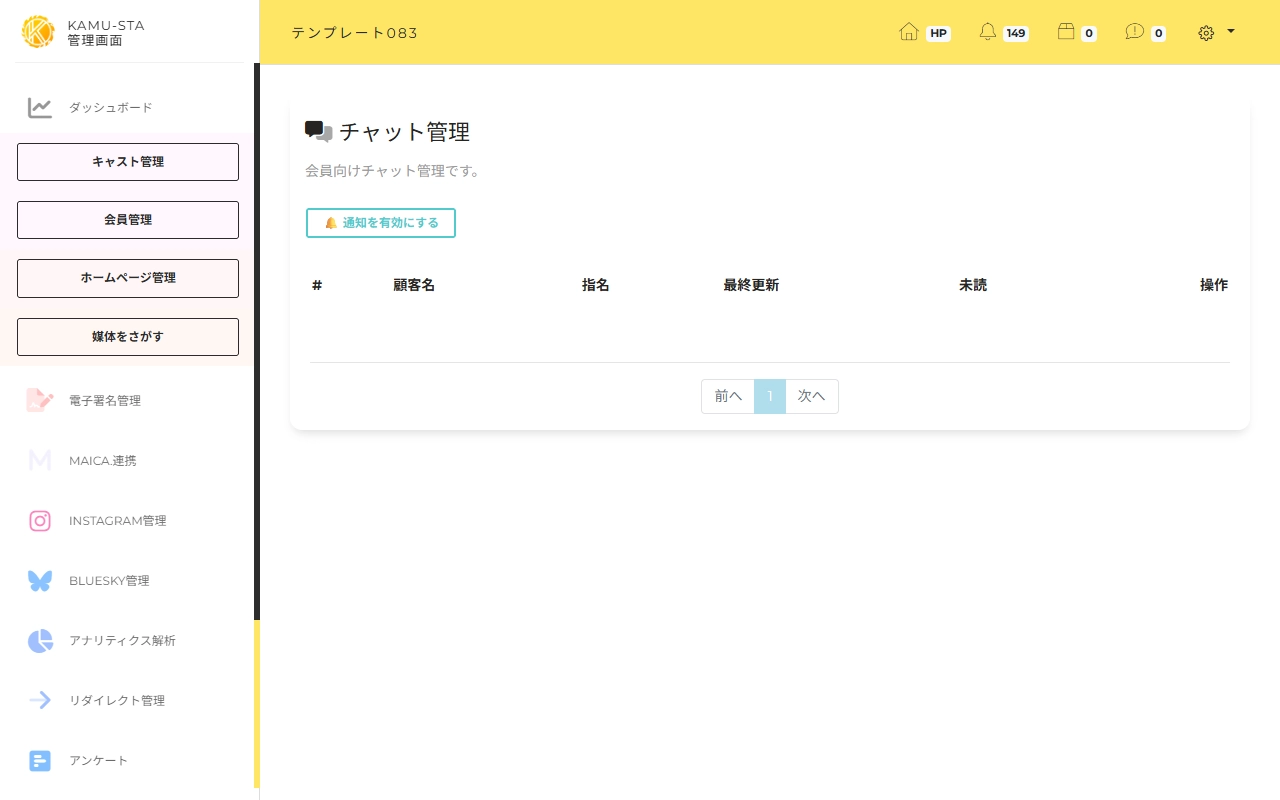This screenshot has width=1280, height=800.
Task: Open notifications via the bell icon
Action: tap(988, 32)
